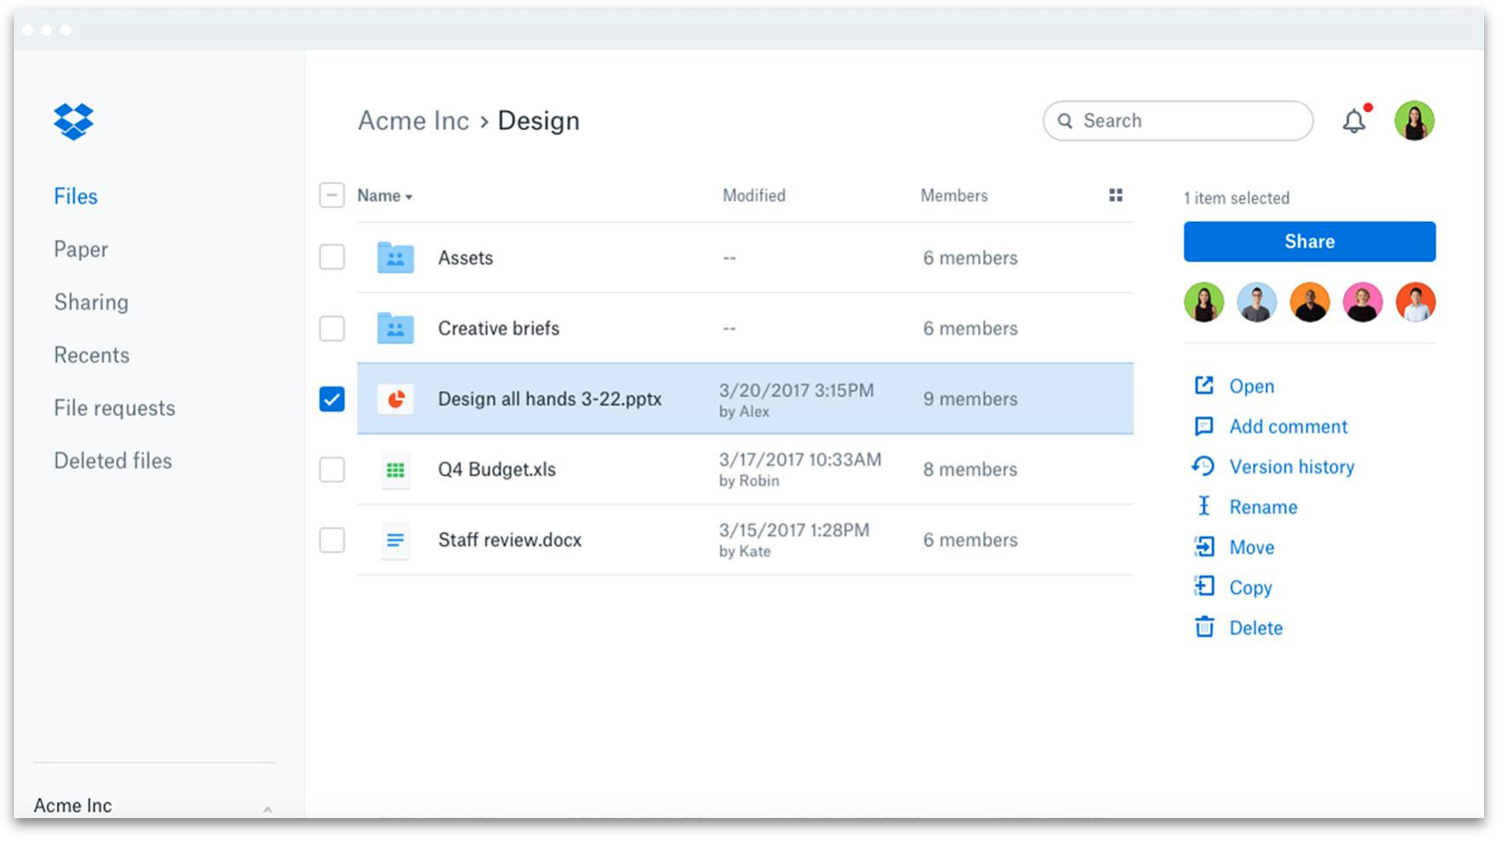Screen dimensions: 1506x848
Task: Open the shared Assets folder icon
Action: pyautogui.click(x=395, y=257)
